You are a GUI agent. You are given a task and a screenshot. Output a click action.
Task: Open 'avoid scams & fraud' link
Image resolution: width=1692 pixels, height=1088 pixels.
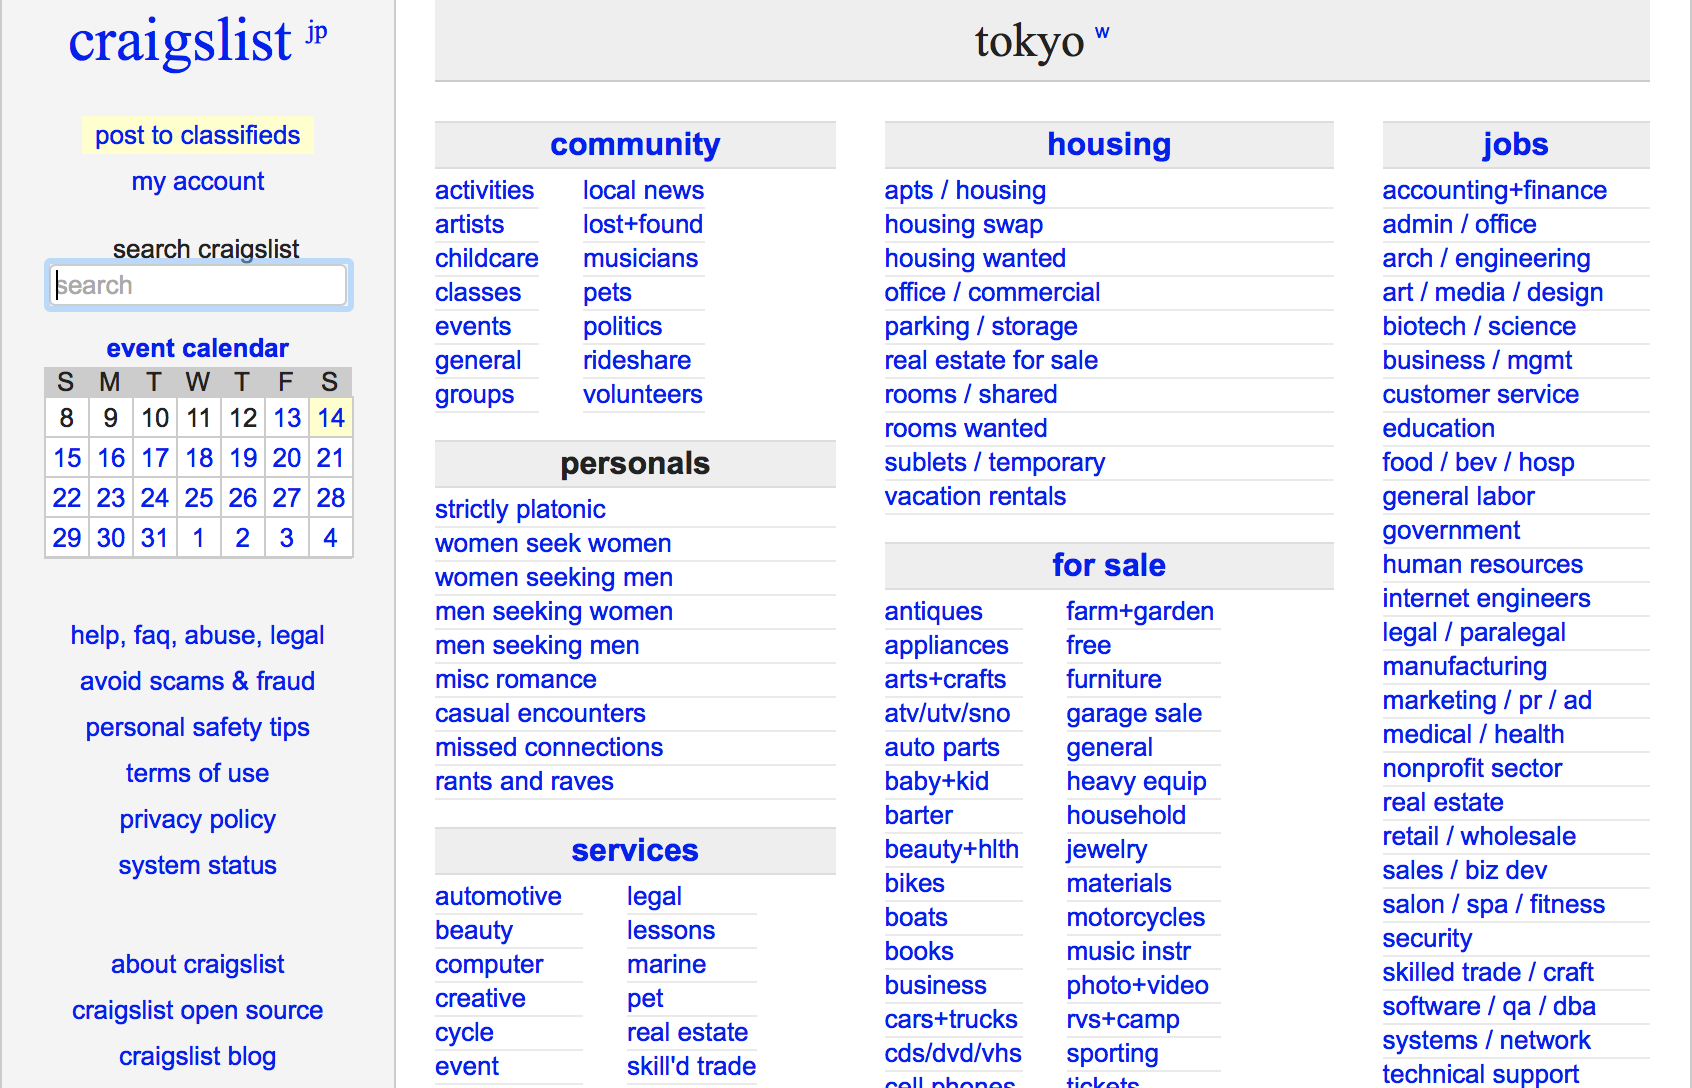pos(198,681)
